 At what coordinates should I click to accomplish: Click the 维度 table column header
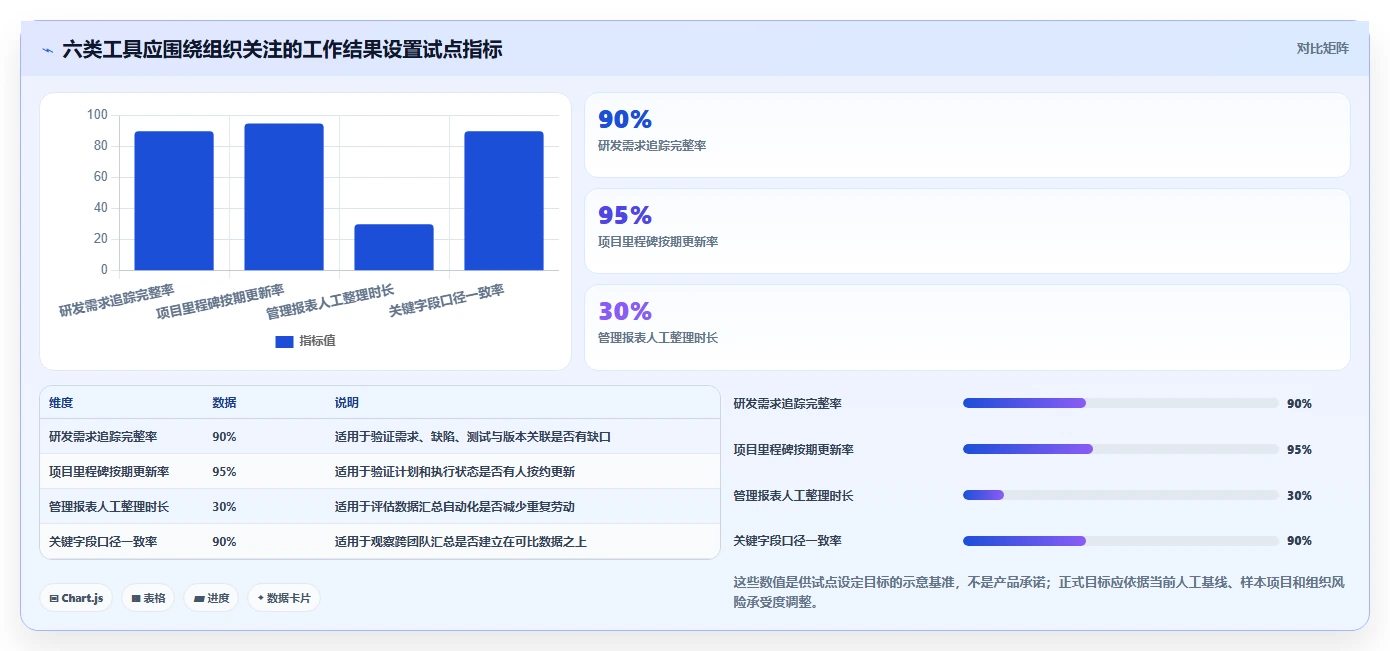tap(61, 403)
